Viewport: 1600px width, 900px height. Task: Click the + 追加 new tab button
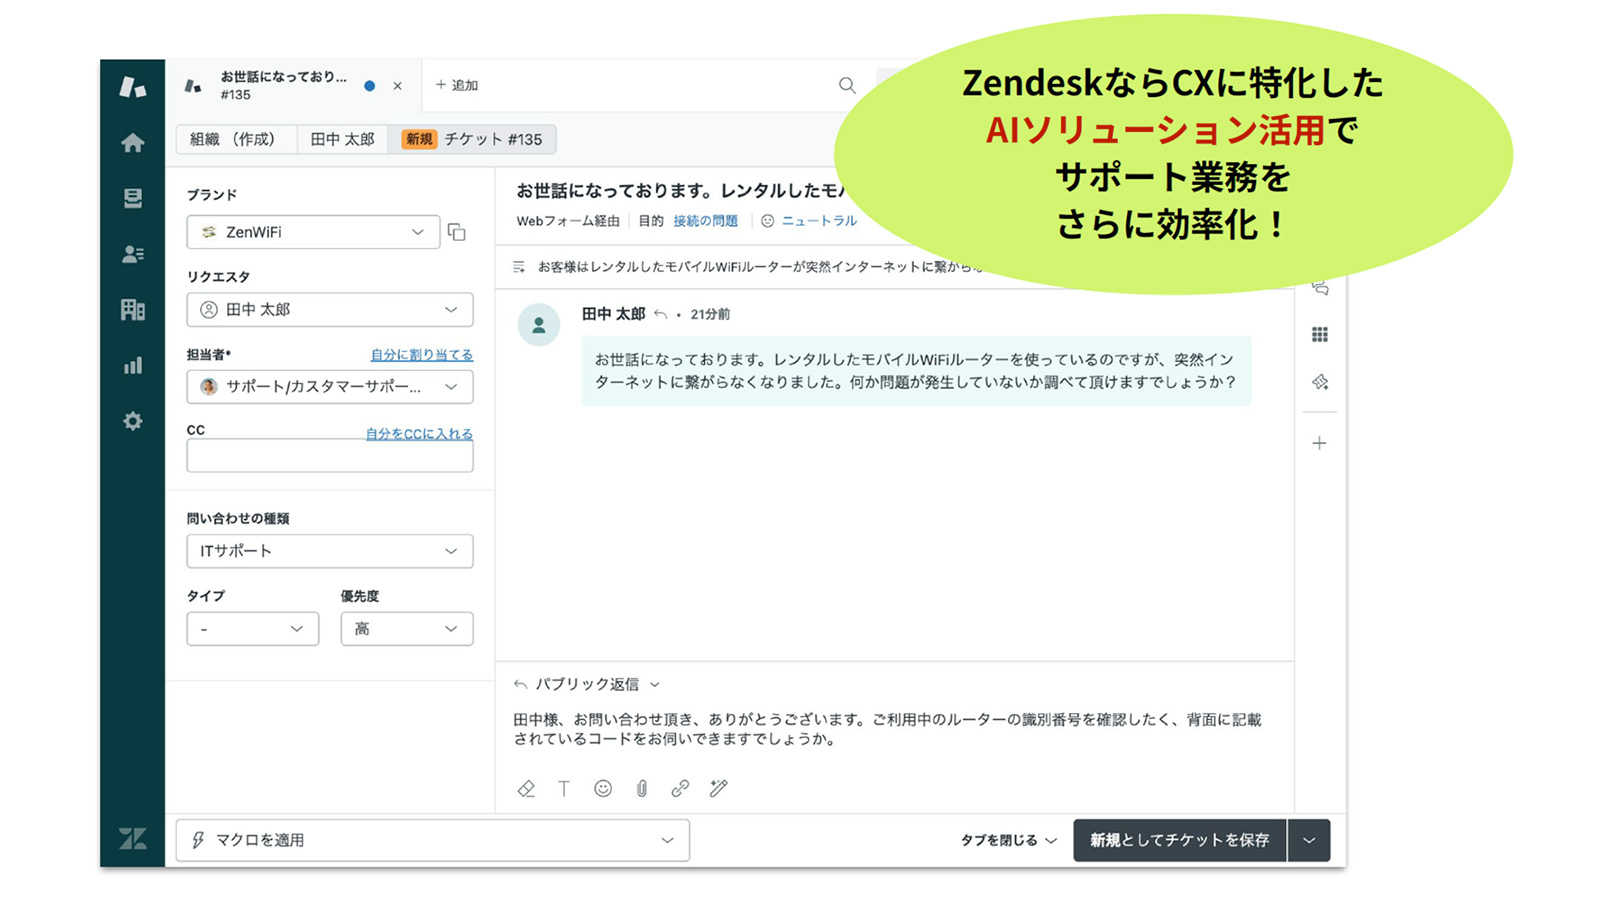tap(457, 85)
